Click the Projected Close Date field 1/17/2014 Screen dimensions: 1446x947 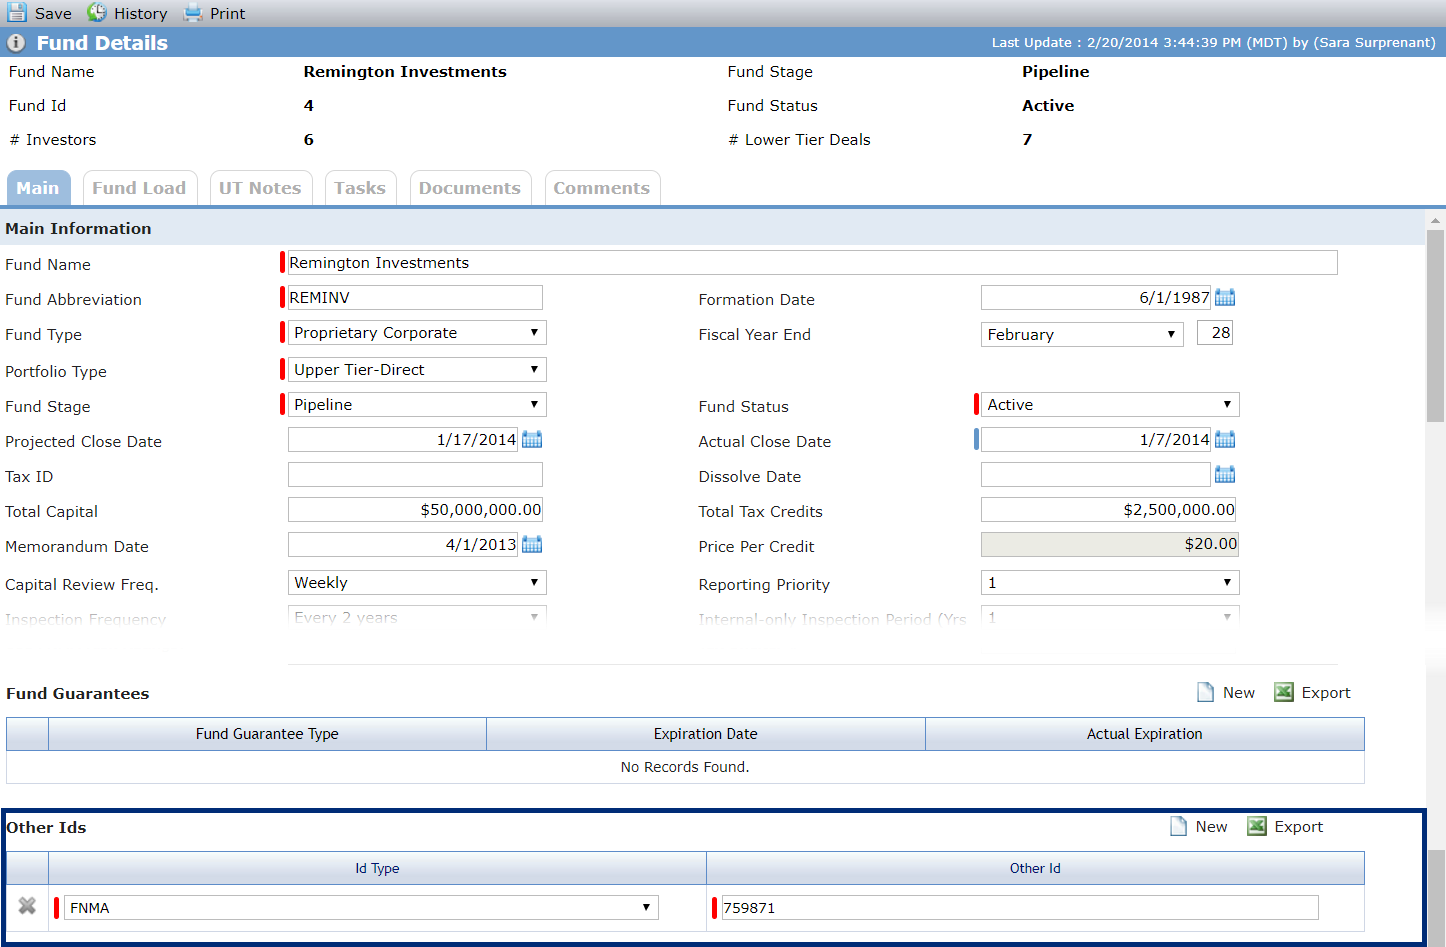pos(403,440)
